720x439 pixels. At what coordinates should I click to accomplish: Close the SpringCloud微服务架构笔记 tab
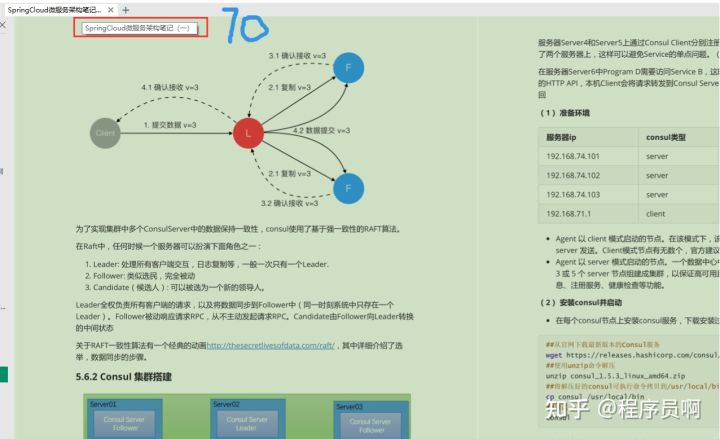click(x=111, y=10)
